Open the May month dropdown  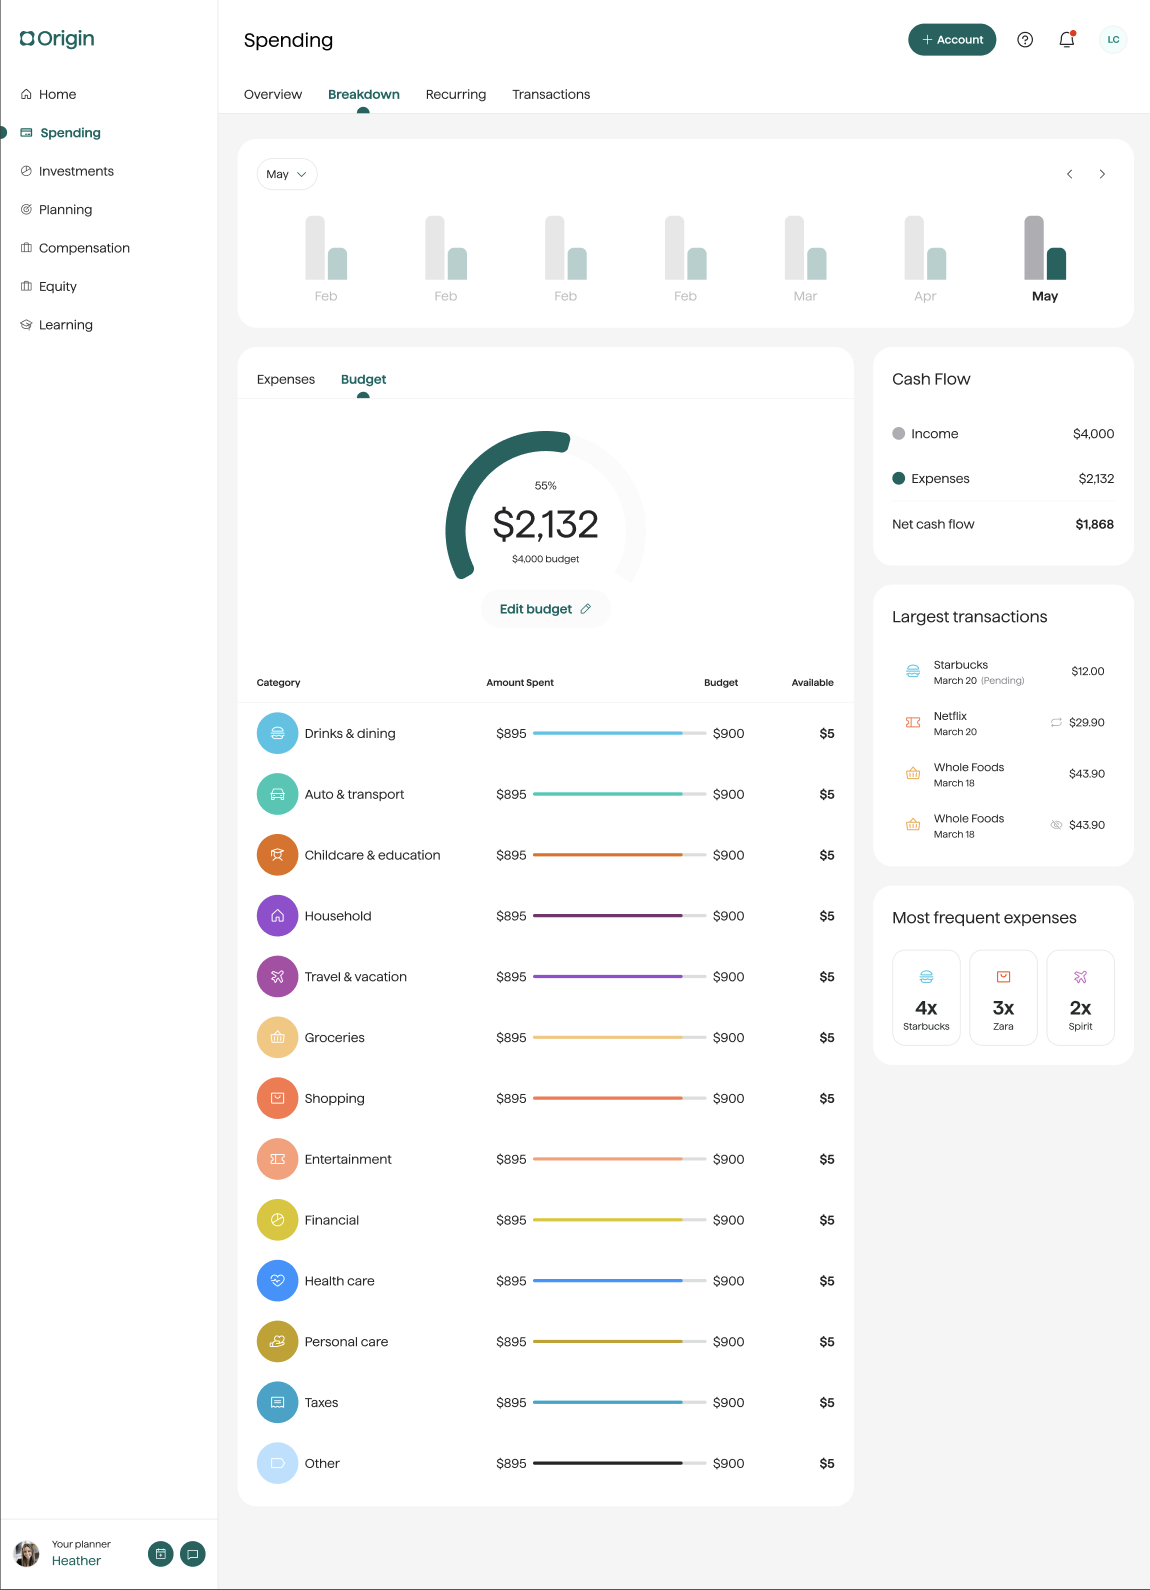(x=287, y=174)
